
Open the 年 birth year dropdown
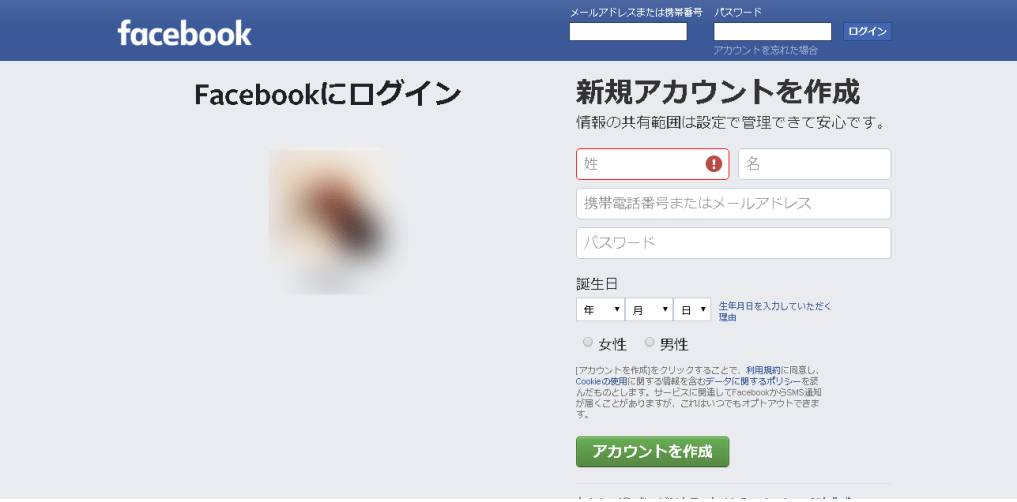(600, 310)
